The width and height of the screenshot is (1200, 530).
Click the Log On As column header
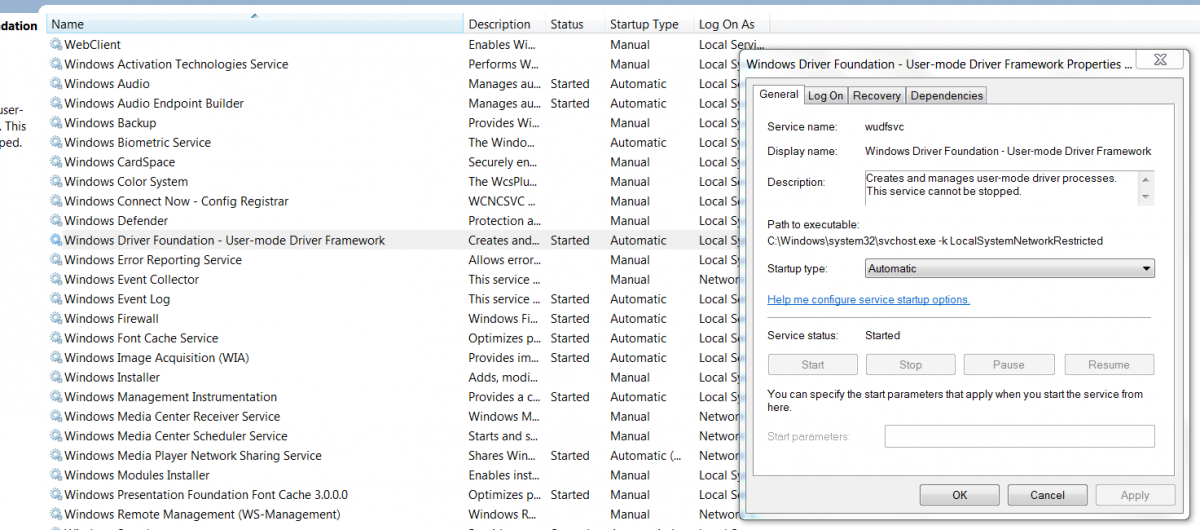(x=732, y=24)
